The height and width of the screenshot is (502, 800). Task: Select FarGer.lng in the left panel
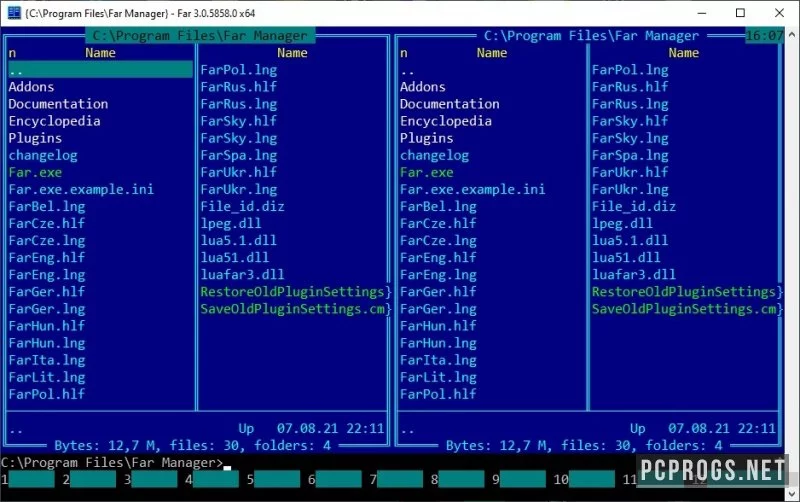pyautogui.click(x=47, y=309)
